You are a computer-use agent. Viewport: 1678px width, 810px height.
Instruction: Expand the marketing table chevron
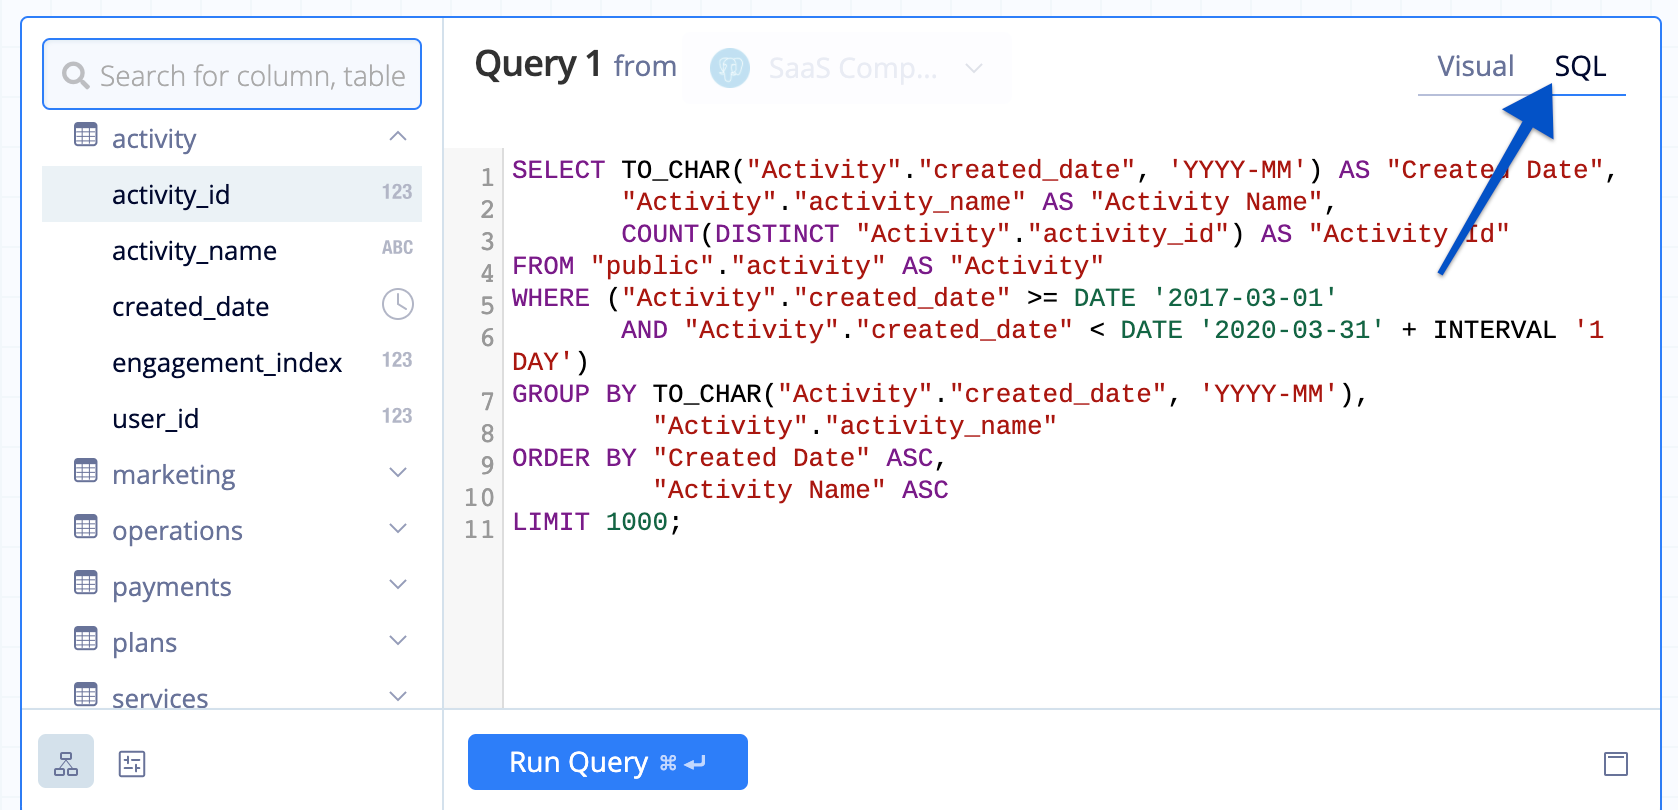pos(397,472)
